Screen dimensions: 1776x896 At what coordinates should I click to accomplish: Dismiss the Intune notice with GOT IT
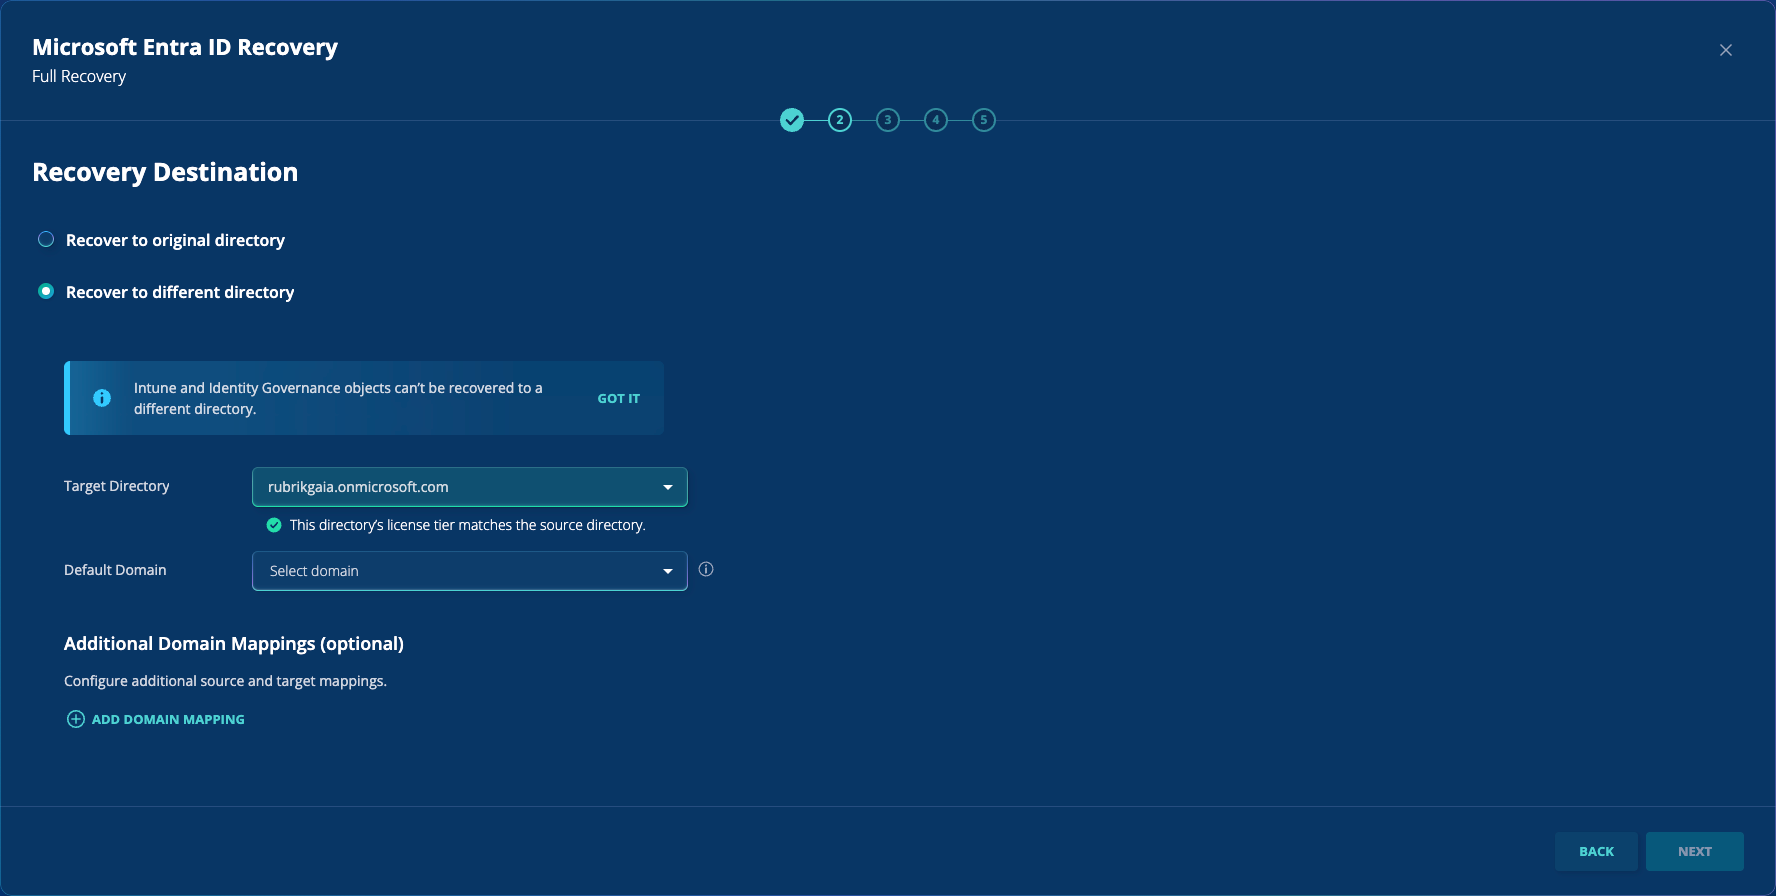pos(618,398)
